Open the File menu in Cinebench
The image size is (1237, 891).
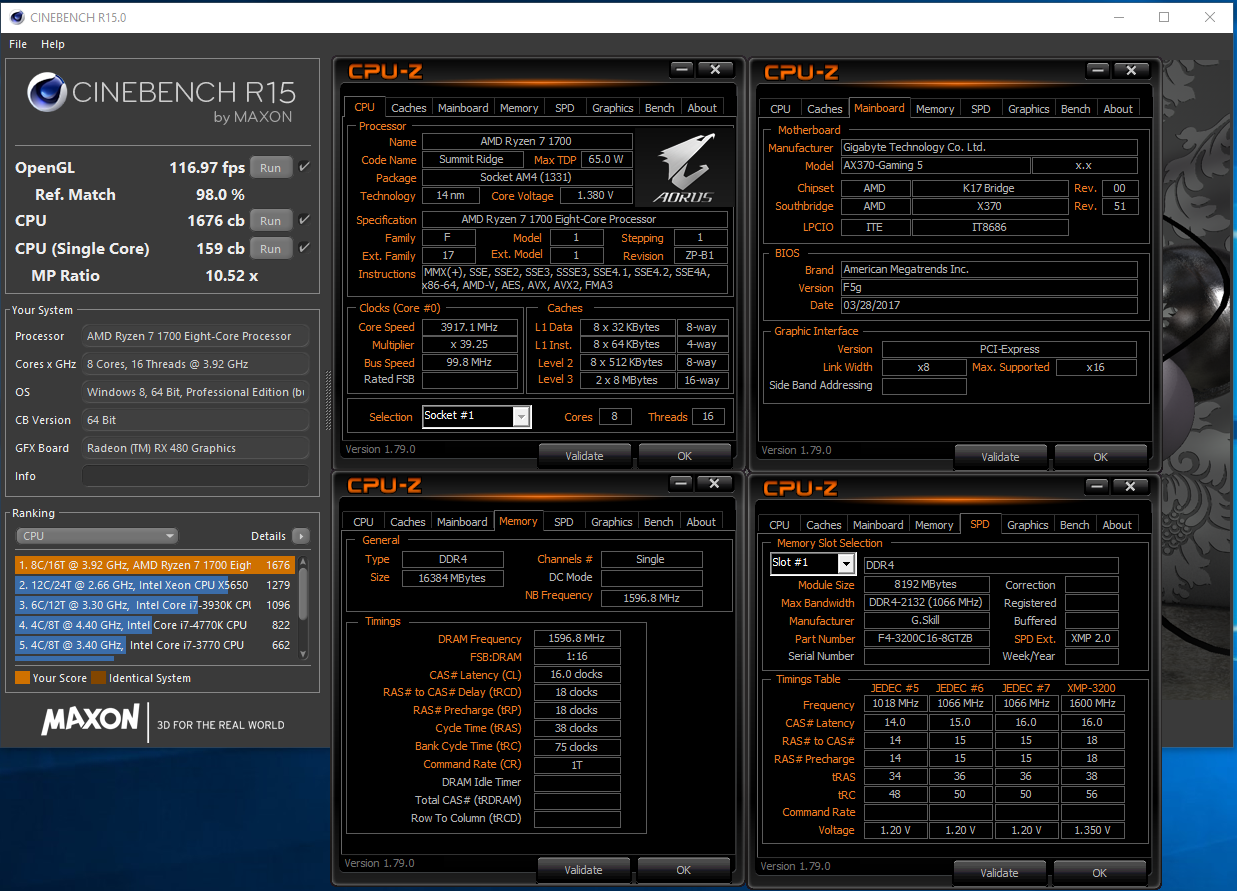18,44
